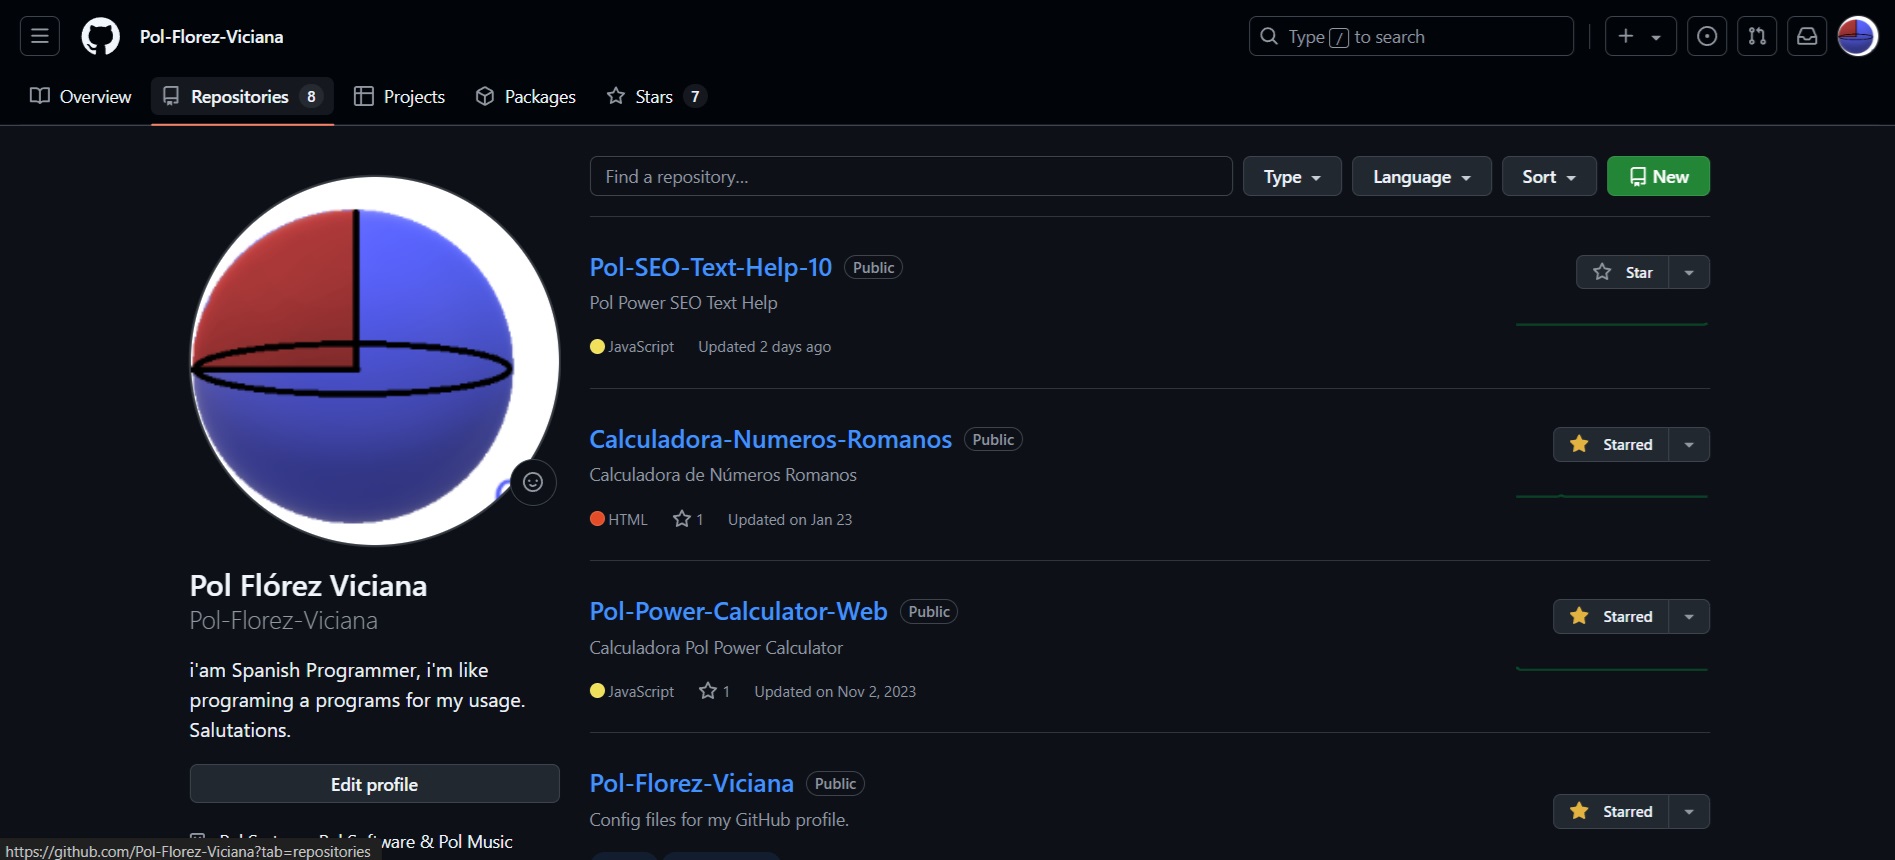Star the Pol-SEO-Text-Help-10 repository
Viewport: 1895px width, 860px height.
click(x=1622, y=272)
